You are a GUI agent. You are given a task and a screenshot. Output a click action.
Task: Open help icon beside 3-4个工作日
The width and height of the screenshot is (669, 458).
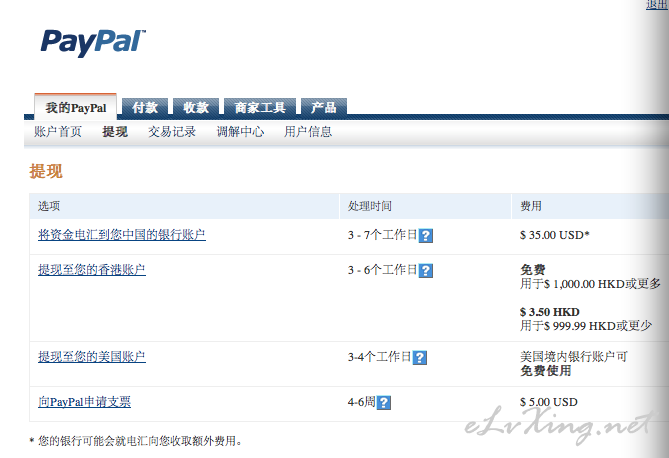coord(420,358)
